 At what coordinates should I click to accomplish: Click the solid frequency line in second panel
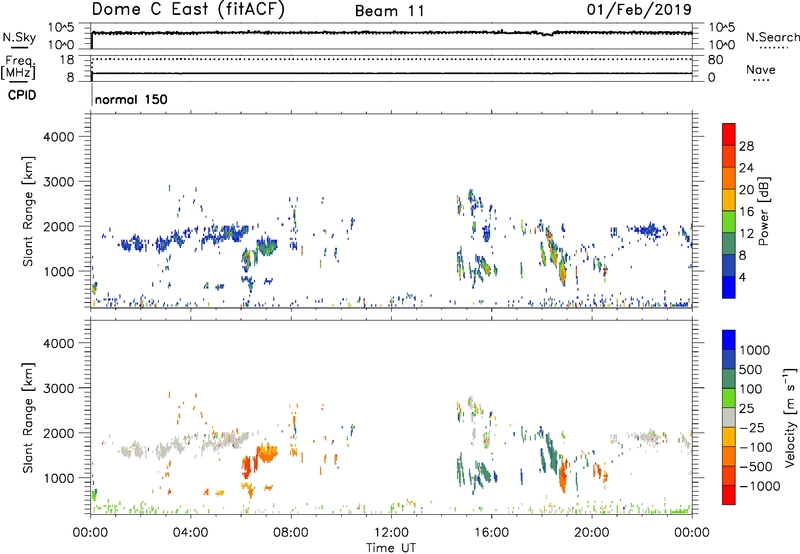pos(391,73)
